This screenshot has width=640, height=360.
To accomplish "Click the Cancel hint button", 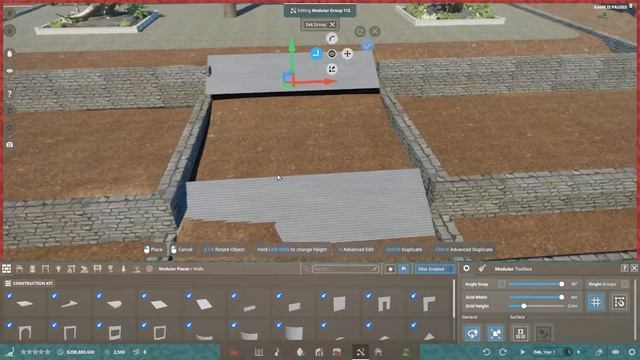I will coord(182,249).
